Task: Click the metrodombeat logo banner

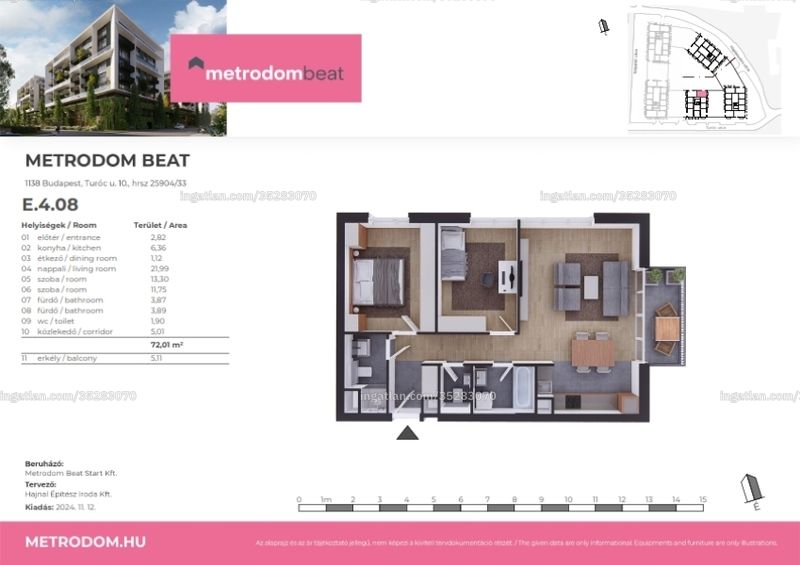Action: tap(266, 68)
